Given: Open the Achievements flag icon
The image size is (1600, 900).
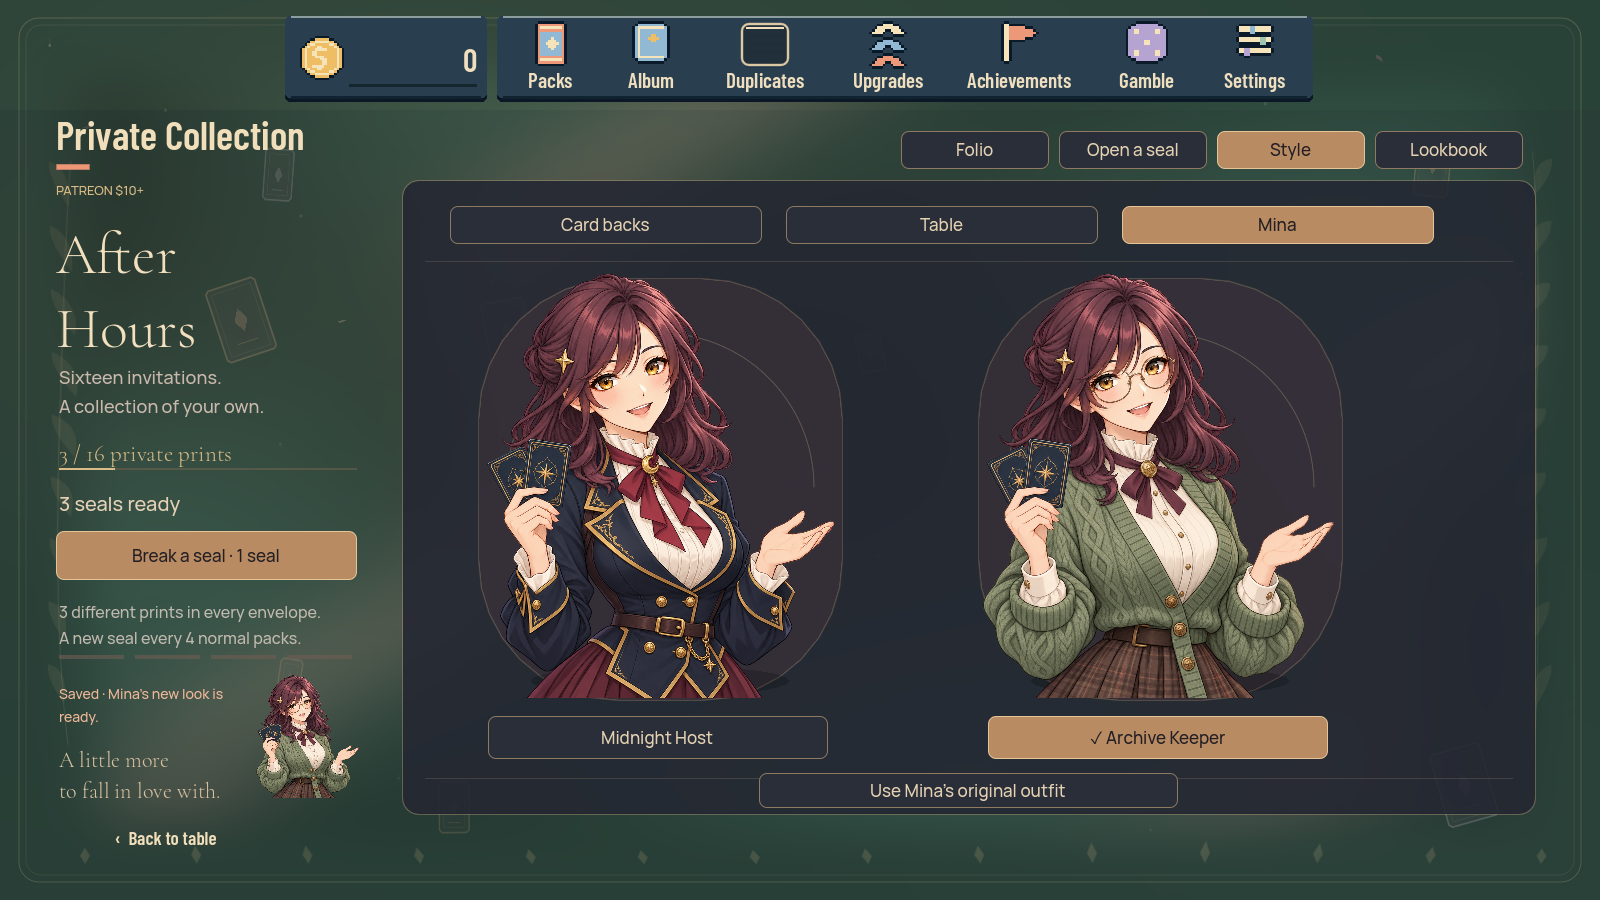Looking at the screenshot, I should pyautogui.click(x=1019, y=44).
